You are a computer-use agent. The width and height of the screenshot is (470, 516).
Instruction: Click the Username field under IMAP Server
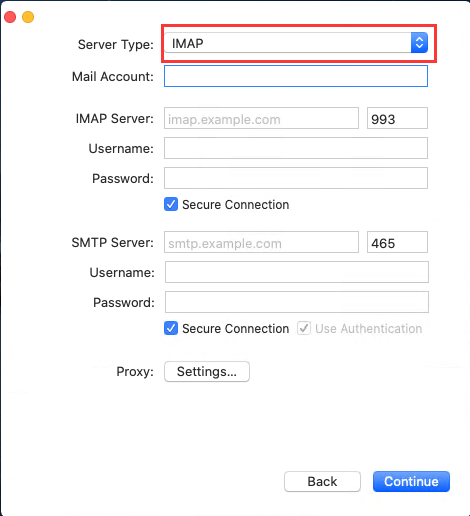(x=296, y=148)
